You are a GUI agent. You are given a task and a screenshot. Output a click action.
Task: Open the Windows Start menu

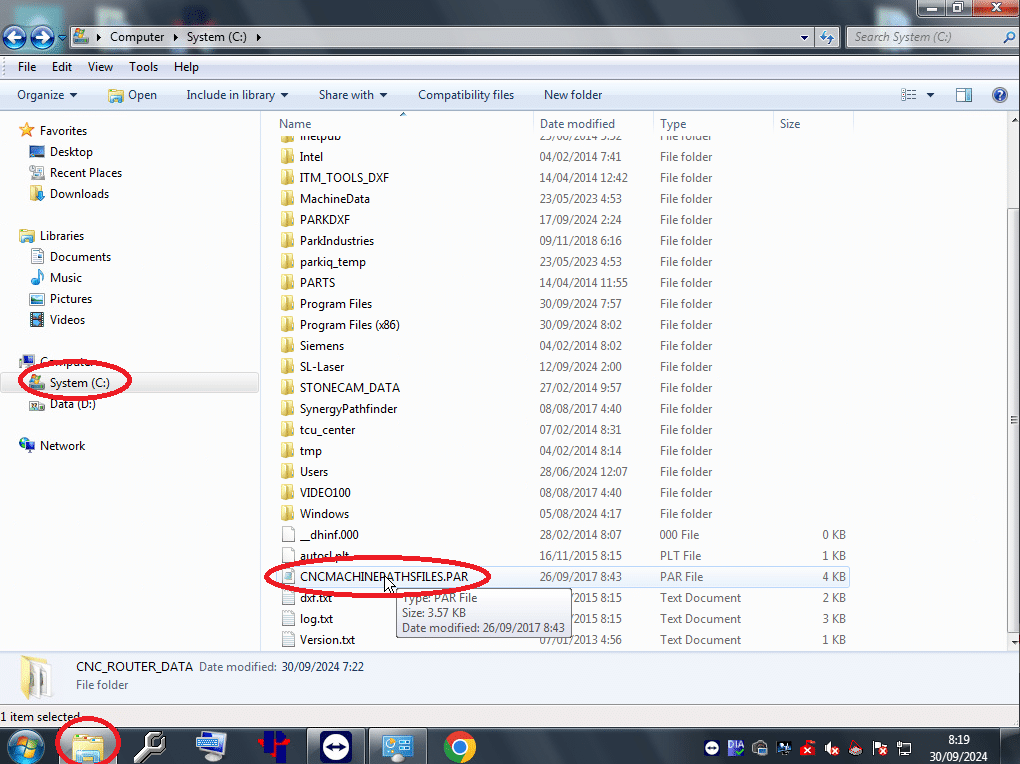[25, 746]
